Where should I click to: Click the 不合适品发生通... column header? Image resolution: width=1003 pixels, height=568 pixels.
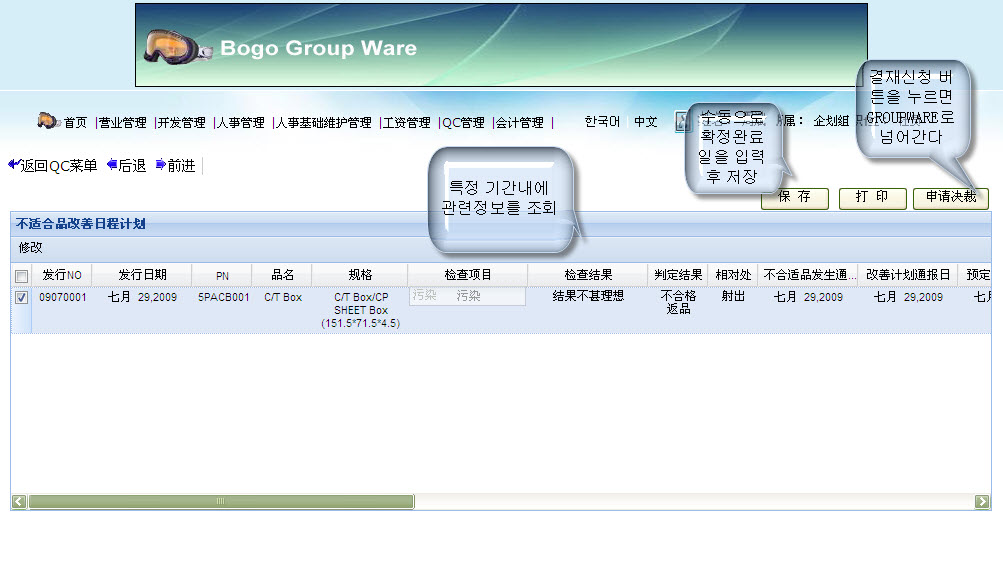[809, 275]
